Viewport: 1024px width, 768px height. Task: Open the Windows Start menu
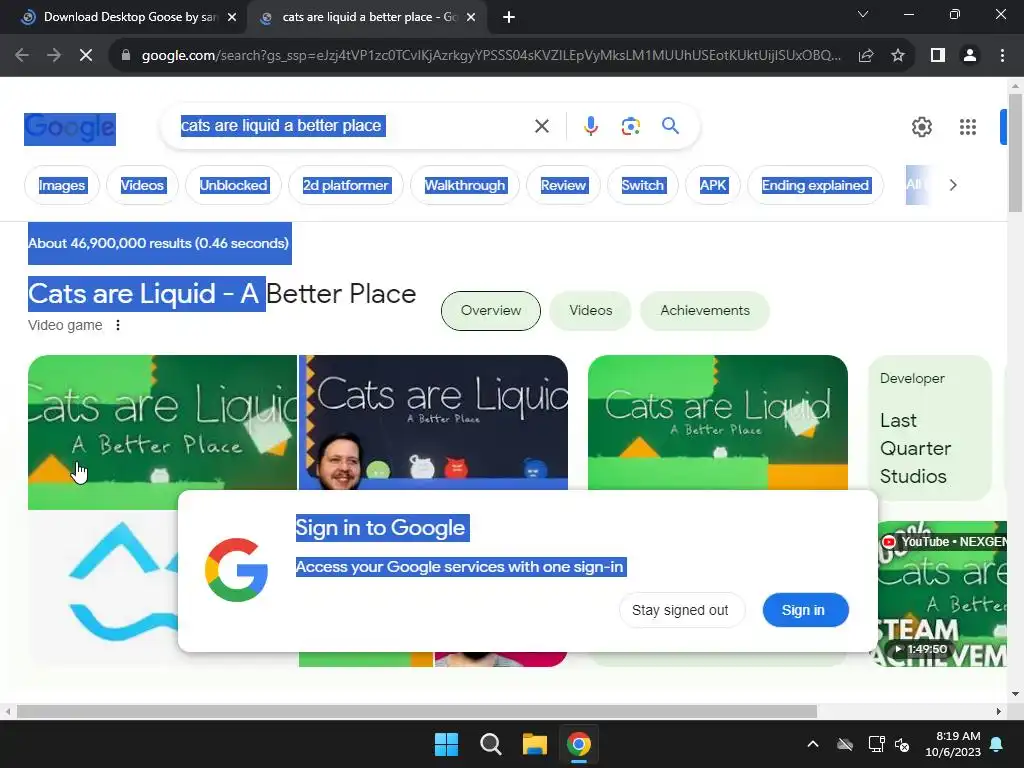pos(447,744)
